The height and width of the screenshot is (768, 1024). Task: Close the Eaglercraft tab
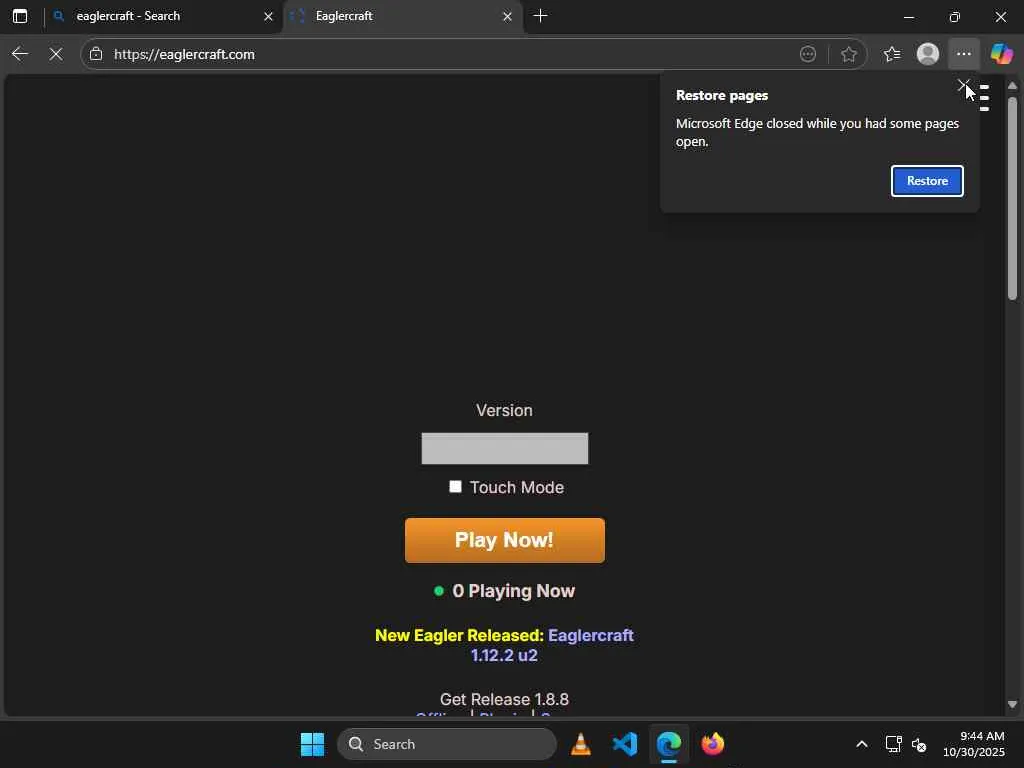(x=507, y=17)
